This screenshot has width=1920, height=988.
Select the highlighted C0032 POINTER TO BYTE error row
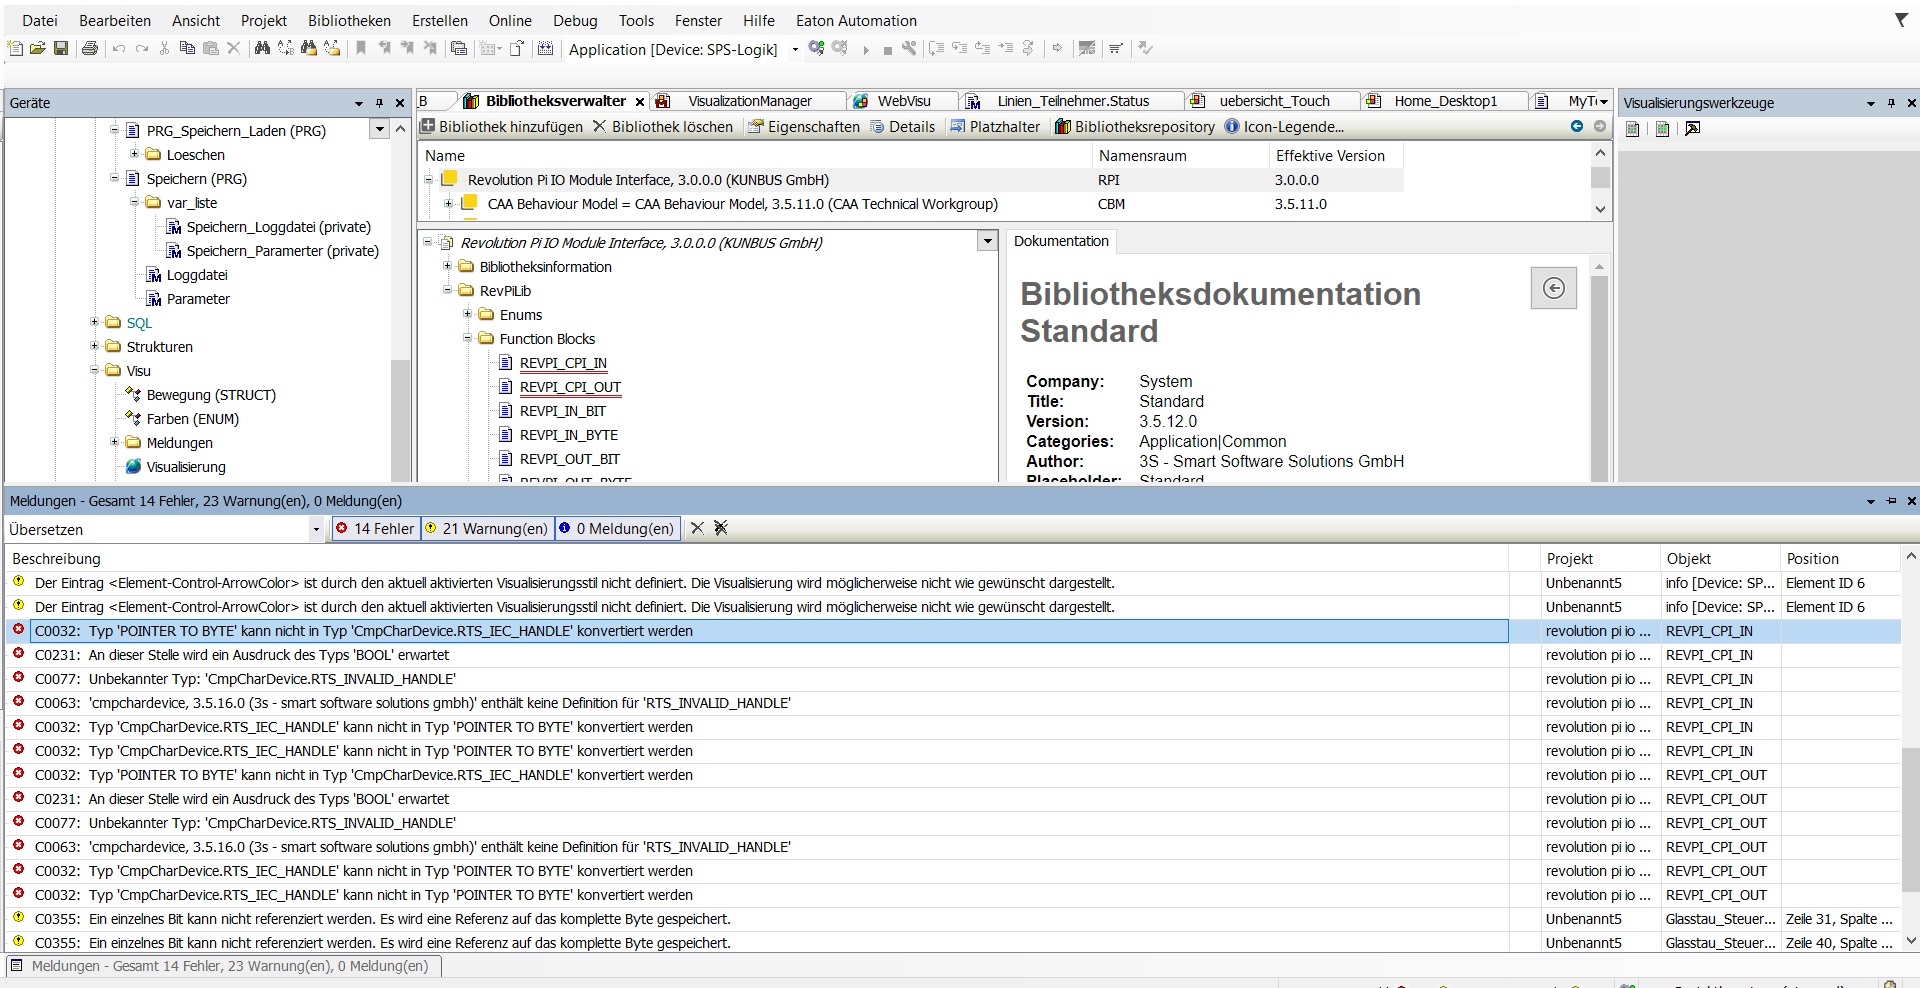[x=770, y=631]
